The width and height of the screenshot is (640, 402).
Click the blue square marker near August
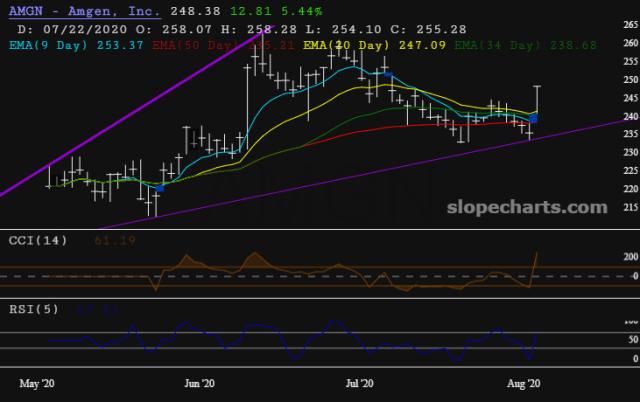tap(533, 119)
